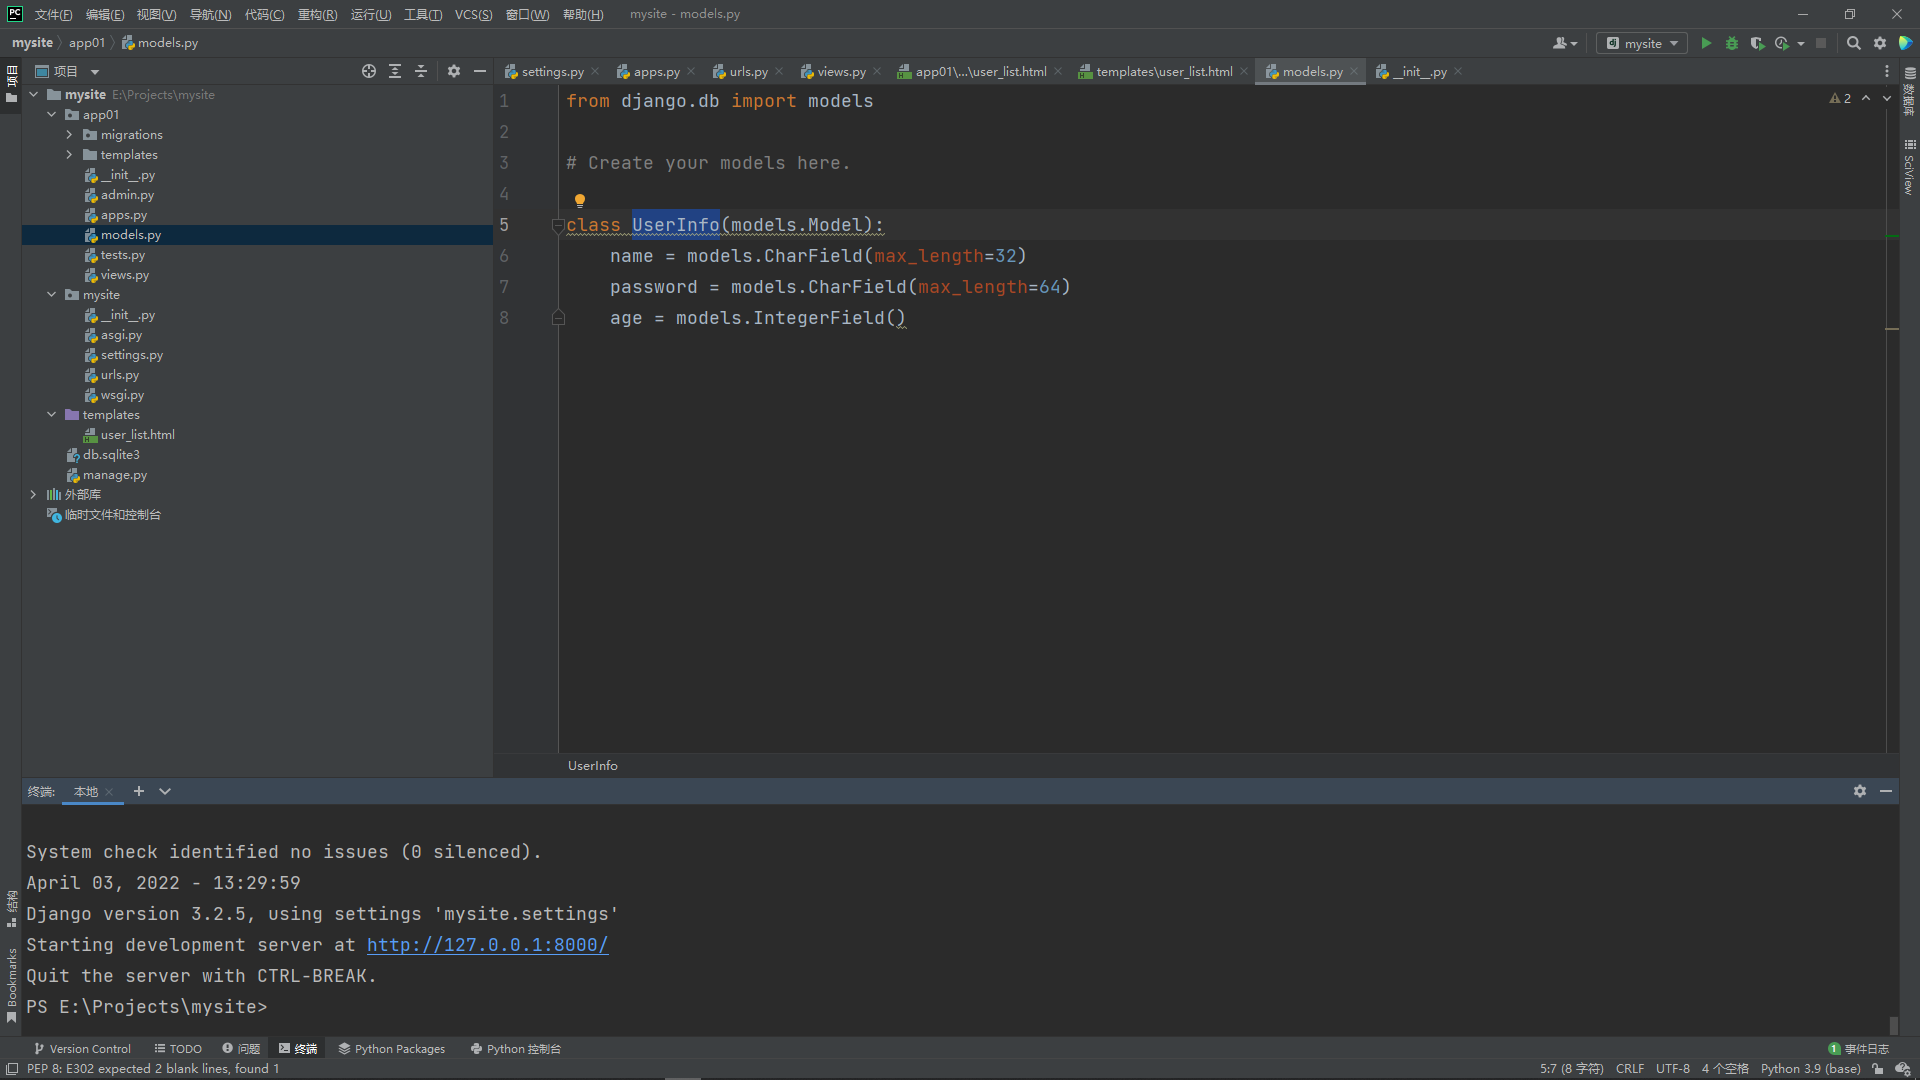Run the mysite configuration with the green play icon

(1706, 43)
